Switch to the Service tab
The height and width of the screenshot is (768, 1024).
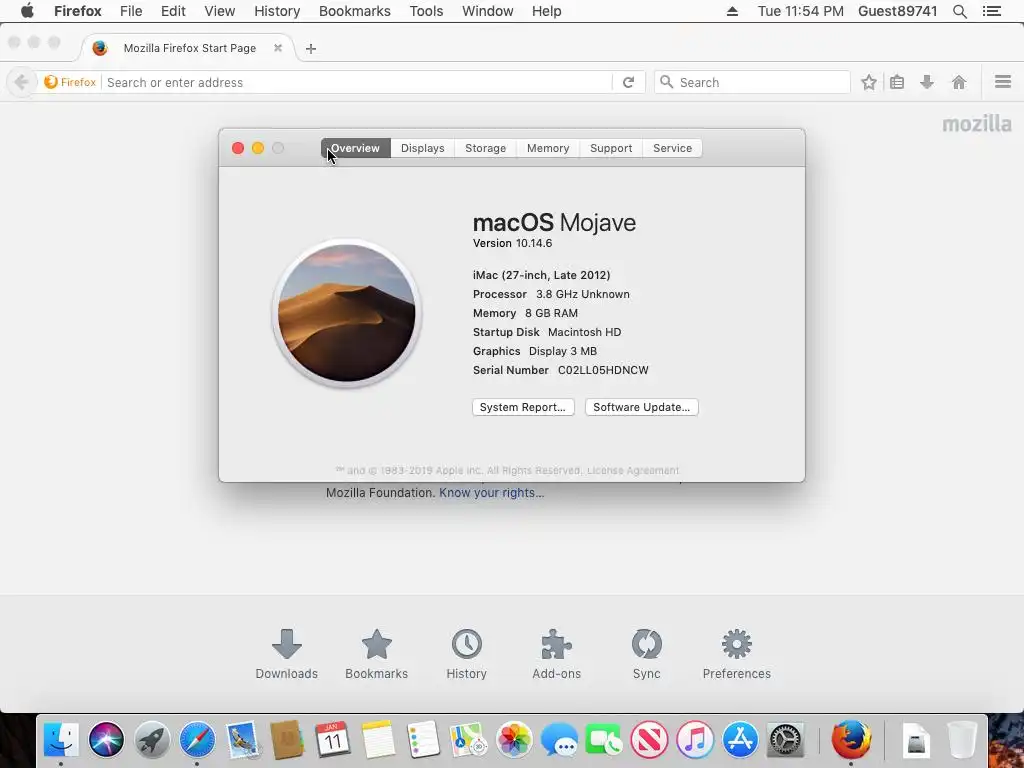point(672,148)
